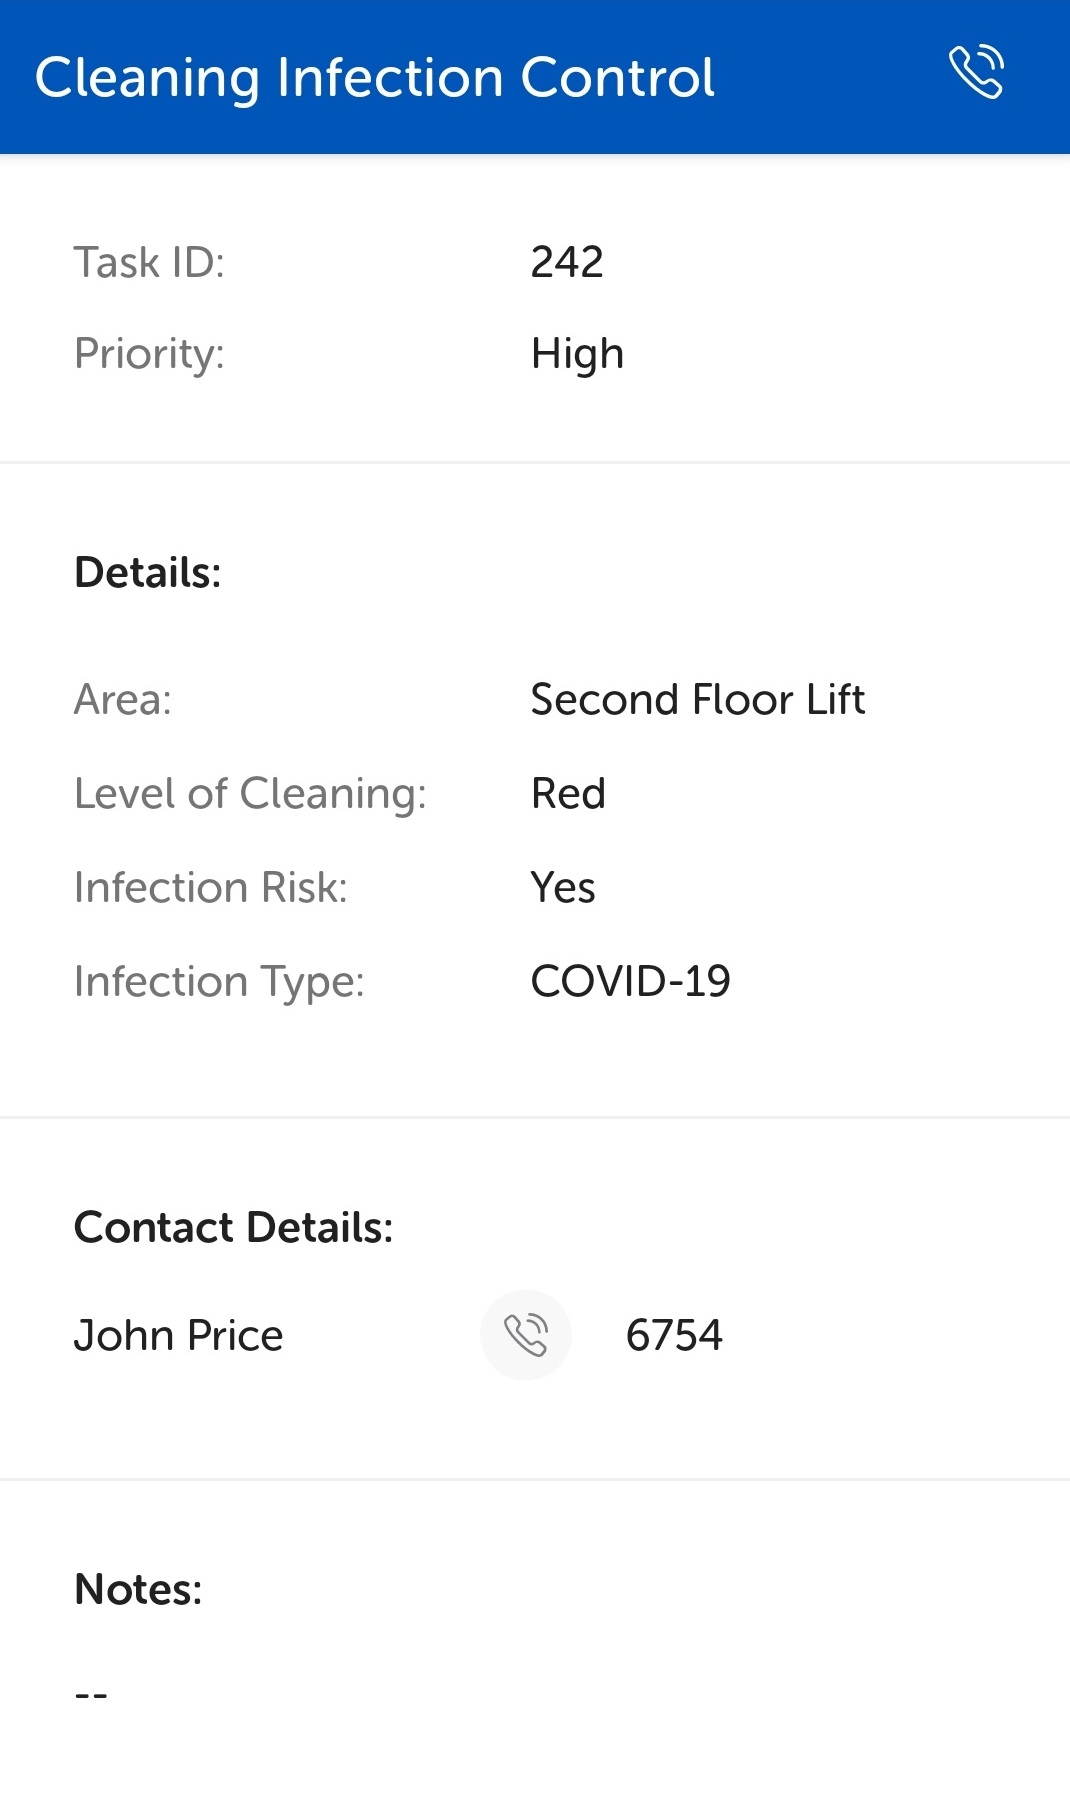Viewport: 1070px width, 1798px height.
Task: Tap the Infection Risk label
Action: (x=211, y=888)
